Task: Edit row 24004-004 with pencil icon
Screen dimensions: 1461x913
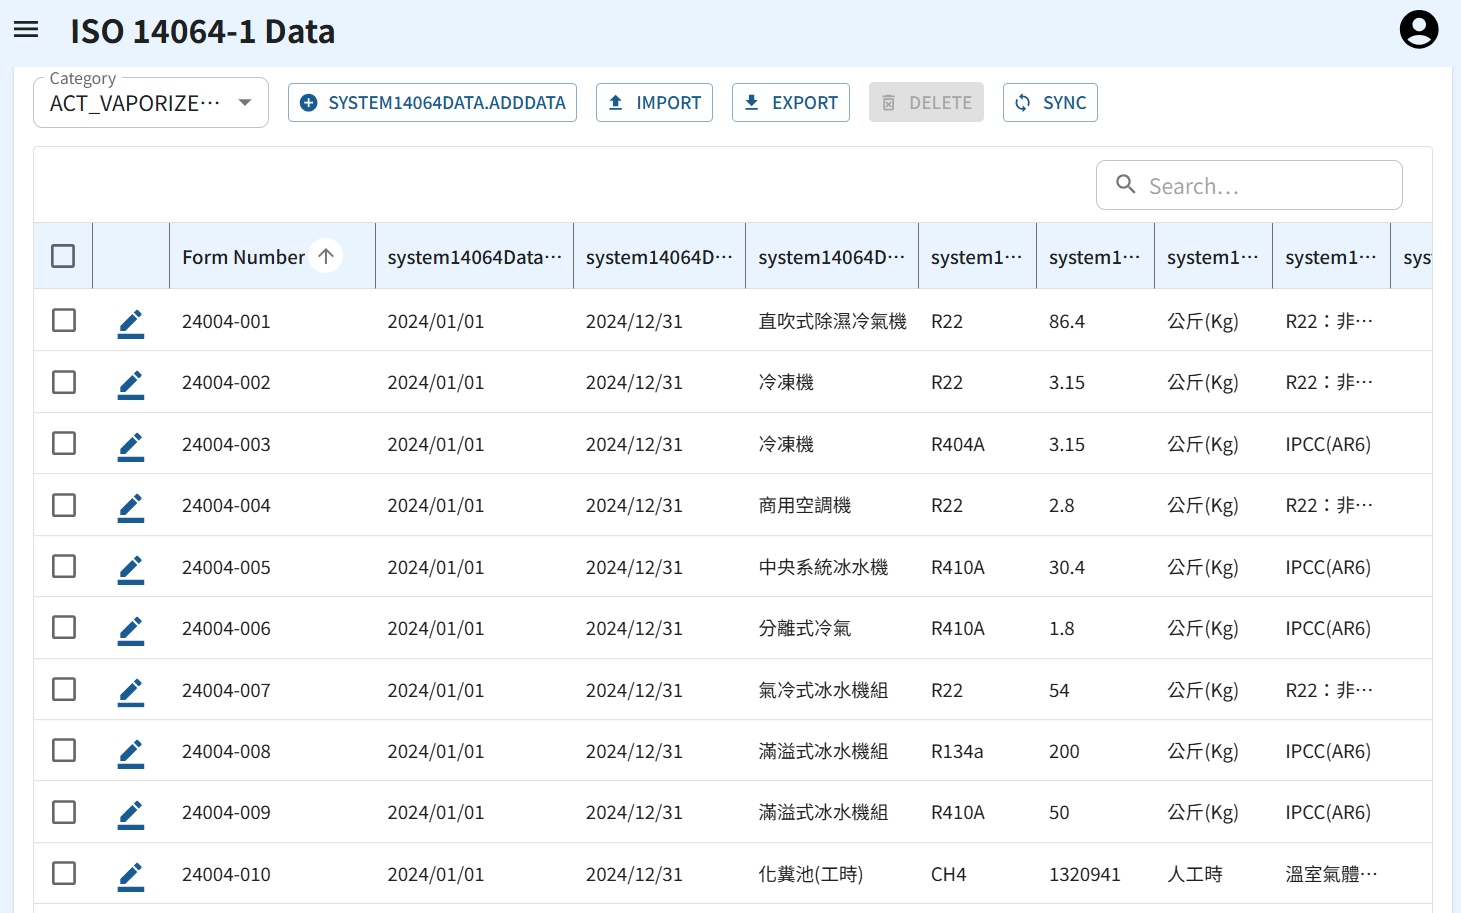Action: [131, 506]
